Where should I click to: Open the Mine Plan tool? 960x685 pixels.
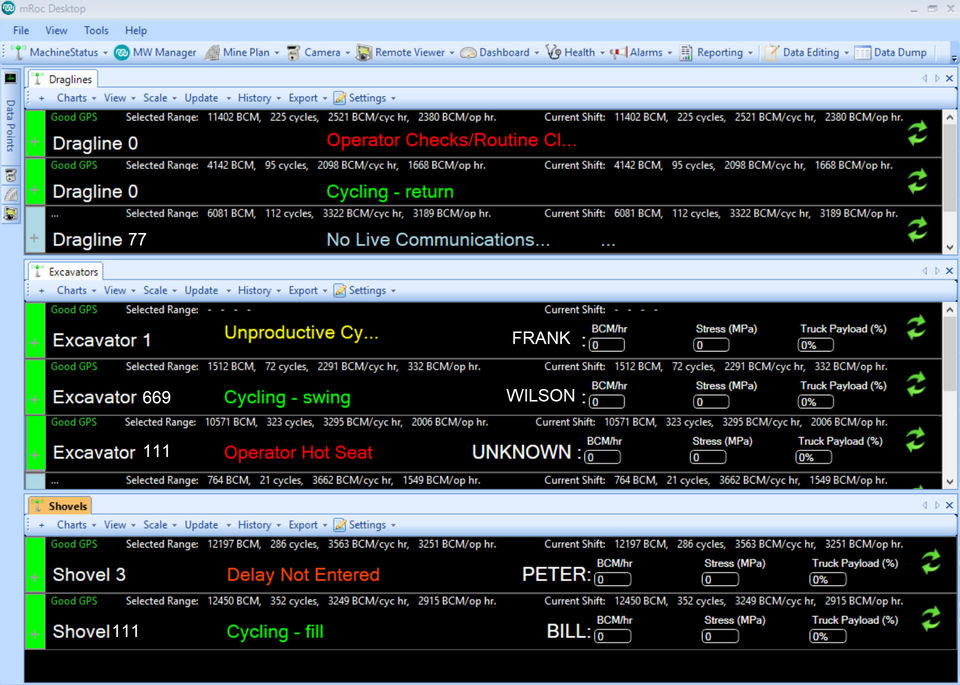(241, 53)
